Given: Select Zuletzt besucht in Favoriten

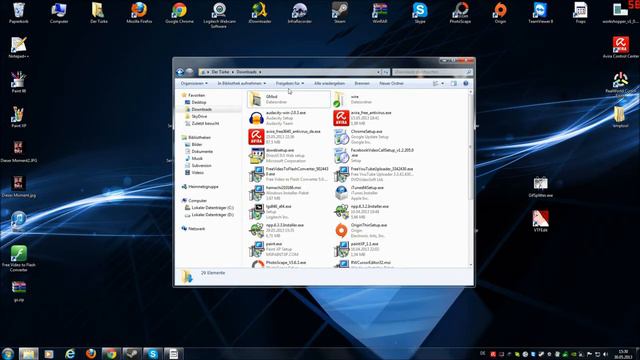Looking at the screenshot, I should click(205, 123).
